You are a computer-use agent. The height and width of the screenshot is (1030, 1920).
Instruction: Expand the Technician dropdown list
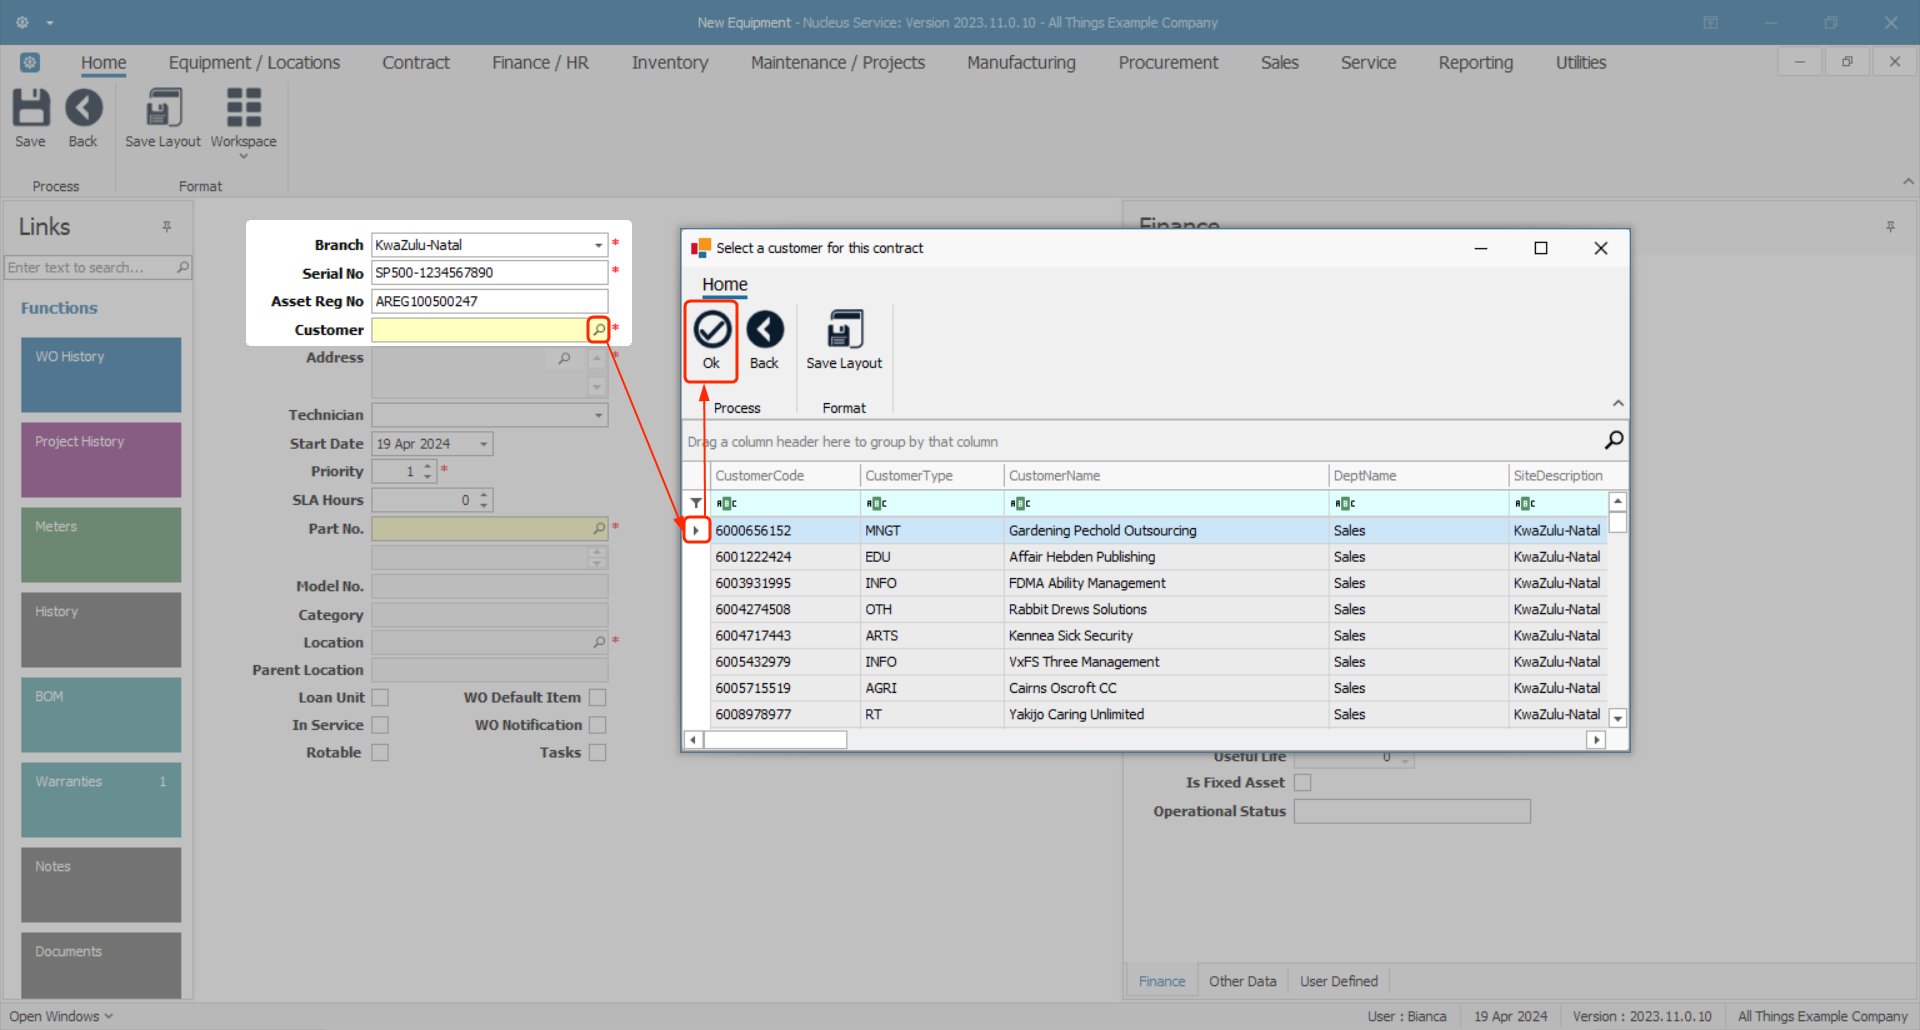pyautogui.click(x=598, y=415)
